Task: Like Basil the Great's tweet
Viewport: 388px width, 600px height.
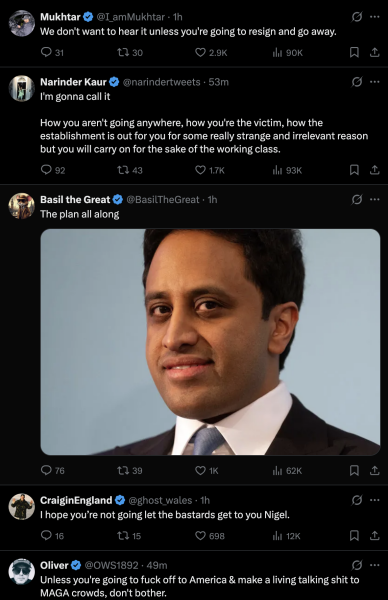Action: pyautogui.click(x=201, y=470)
